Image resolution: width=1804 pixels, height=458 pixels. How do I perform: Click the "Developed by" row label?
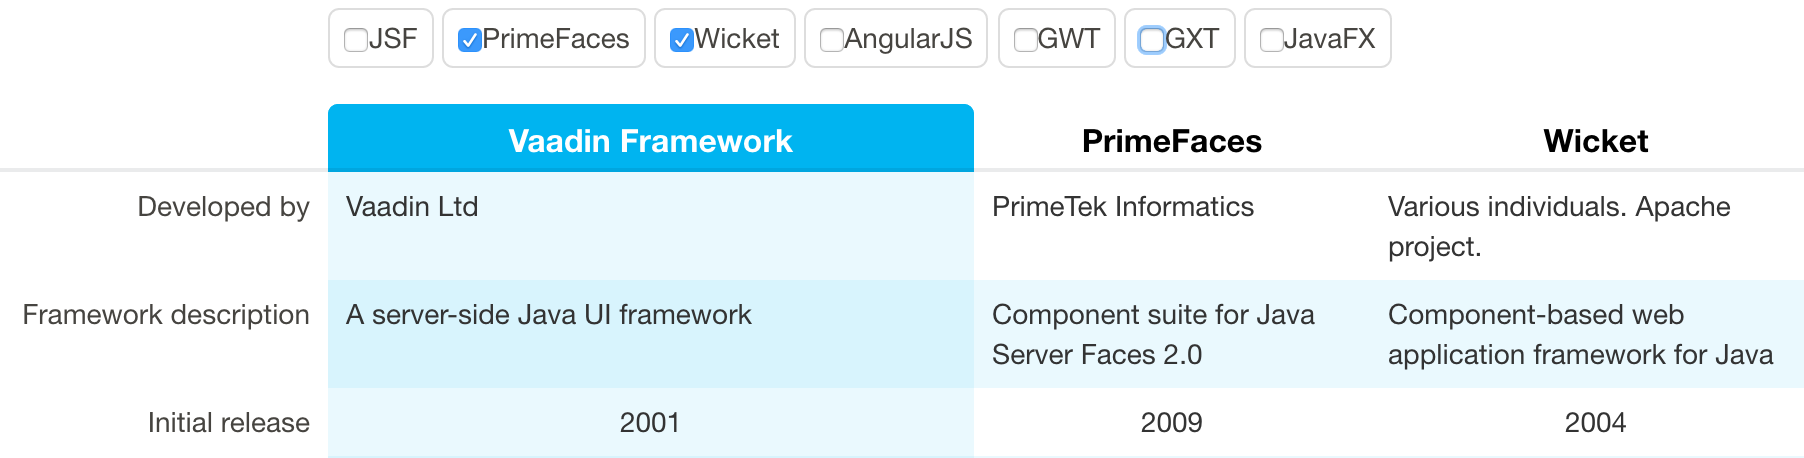(223, 207)
